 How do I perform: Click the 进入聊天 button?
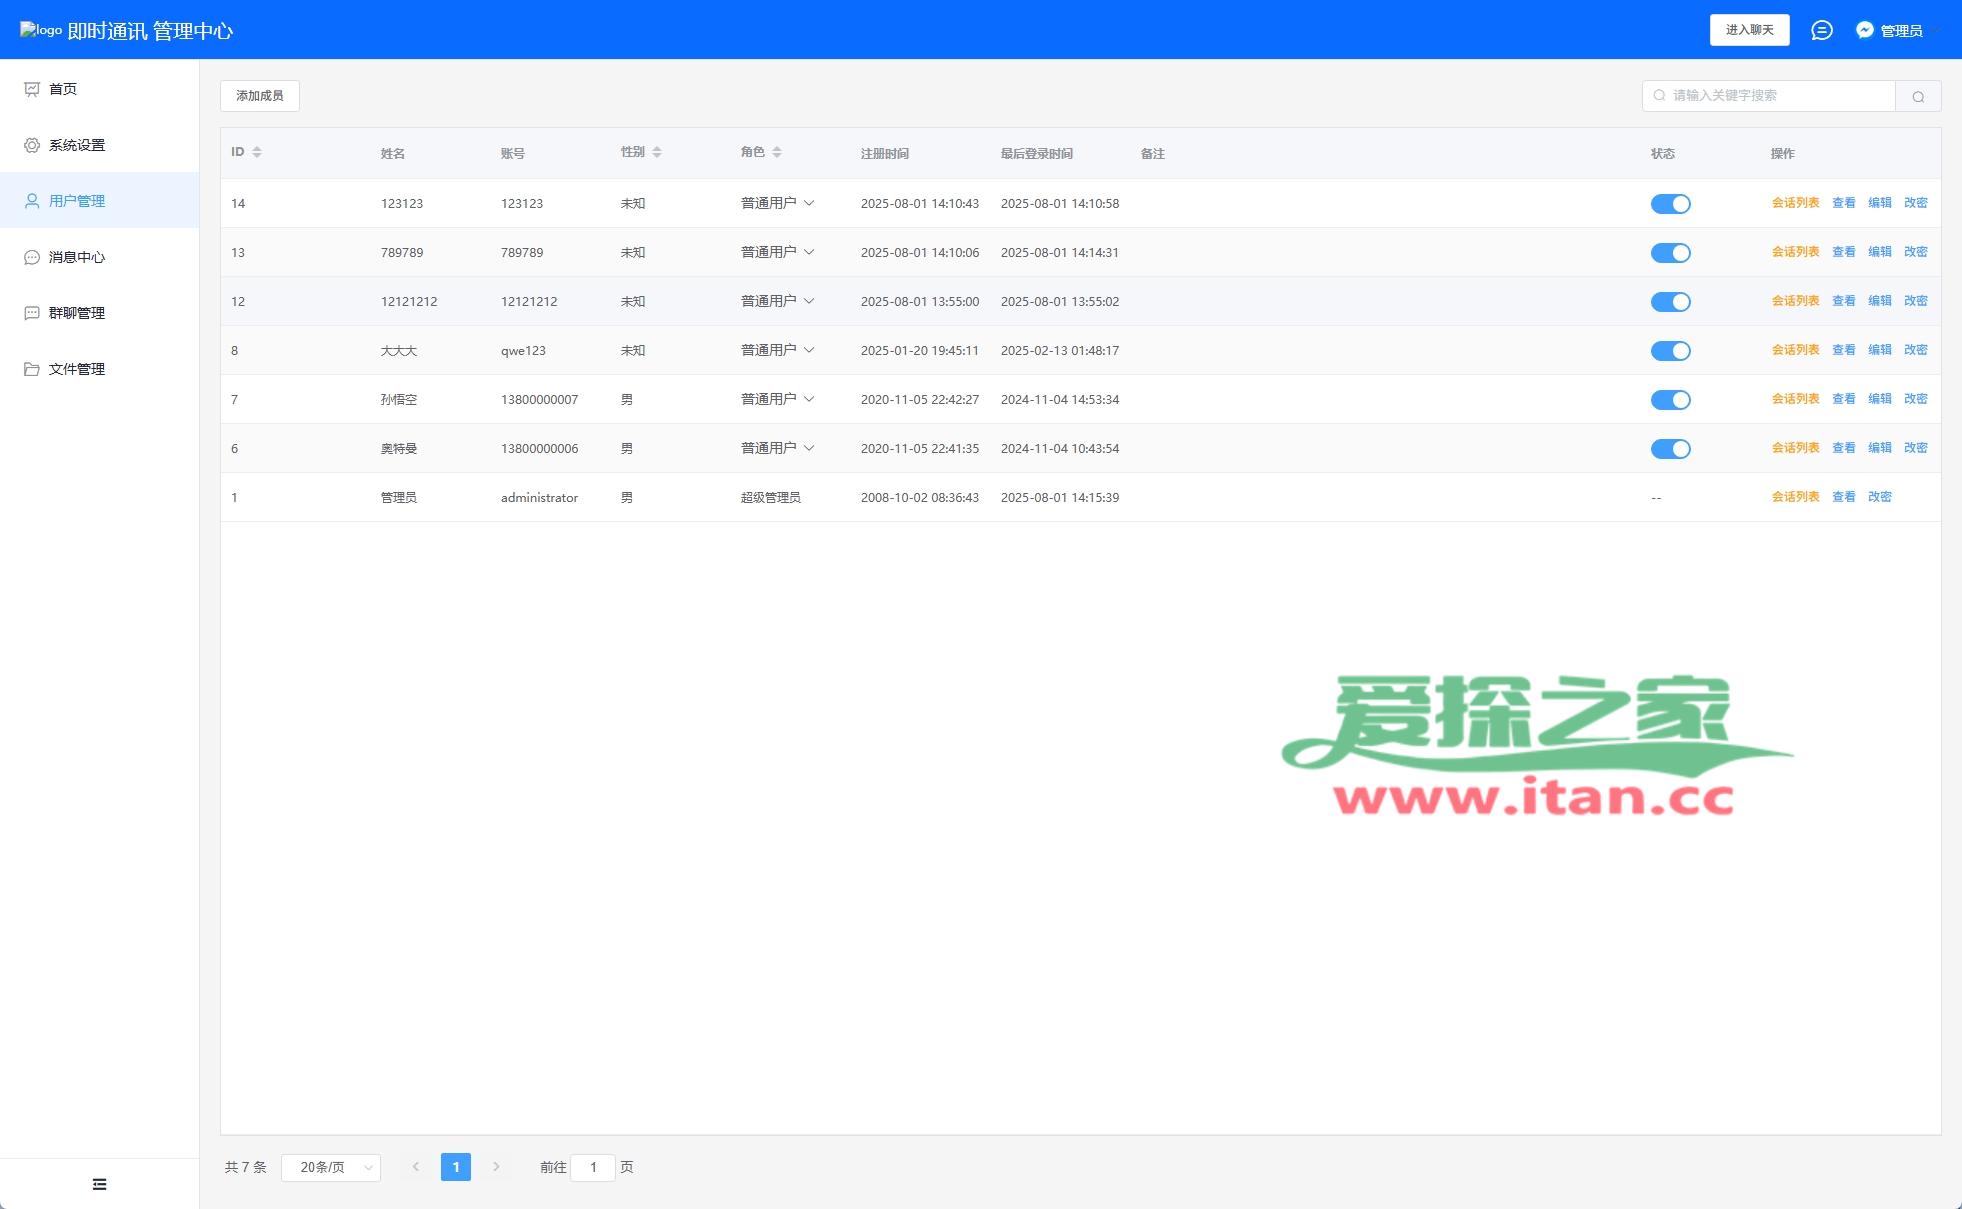pos(1749,30)
